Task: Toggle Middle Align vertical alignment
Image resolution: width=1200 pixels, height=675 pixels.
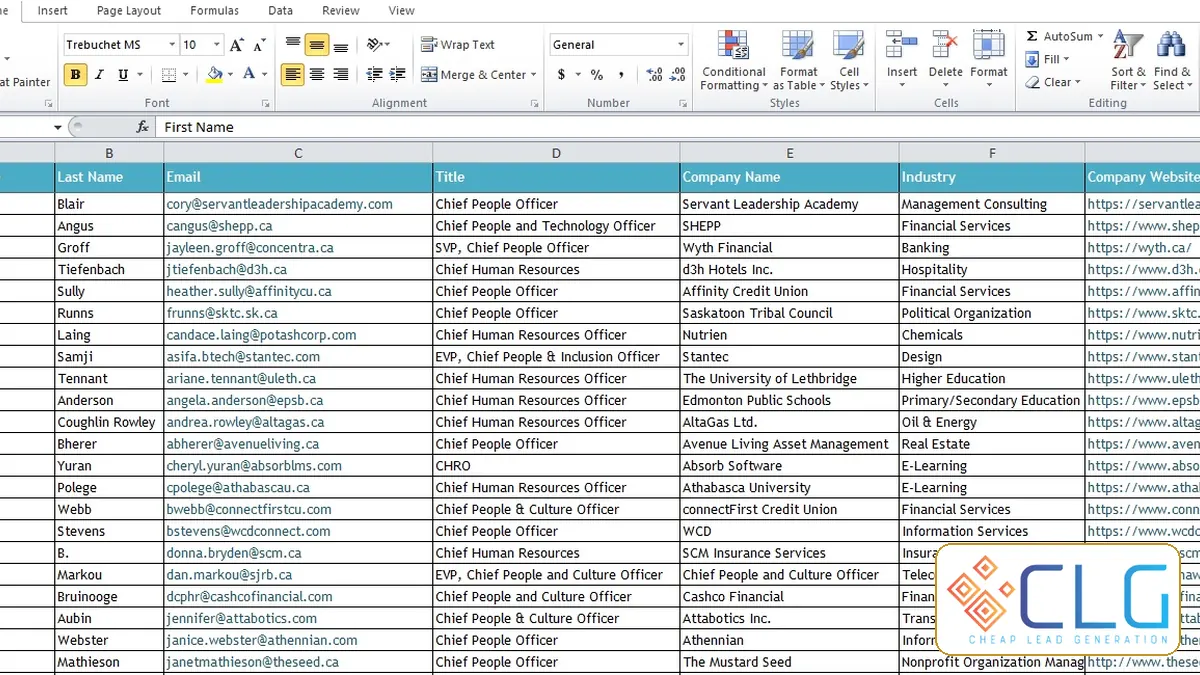Action: (317, 44)
